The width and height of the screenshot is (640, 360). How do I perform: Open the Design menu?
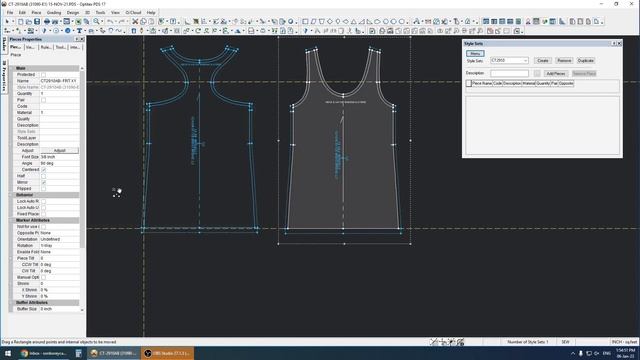tap(73, 13)
